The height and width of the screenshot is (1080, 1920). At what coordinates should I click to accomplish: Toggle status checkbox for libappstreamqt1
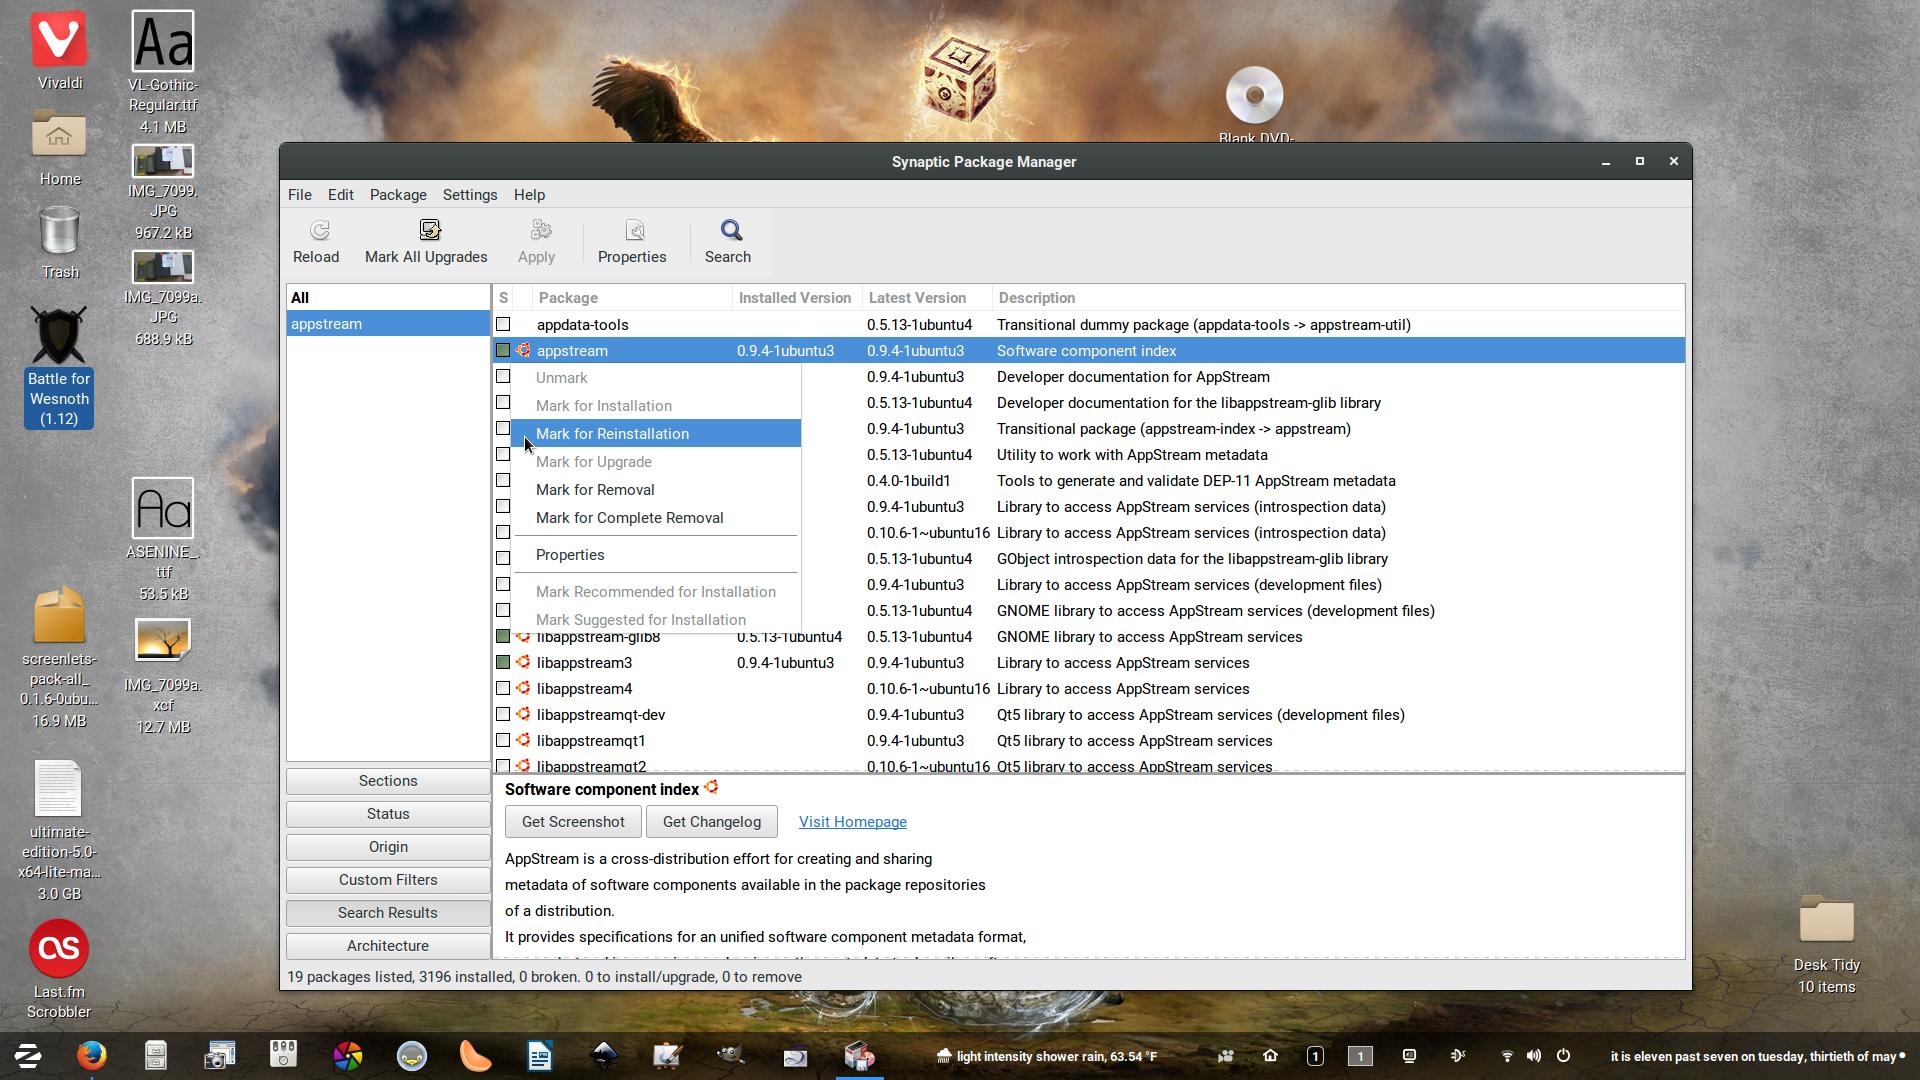[503, 741]
